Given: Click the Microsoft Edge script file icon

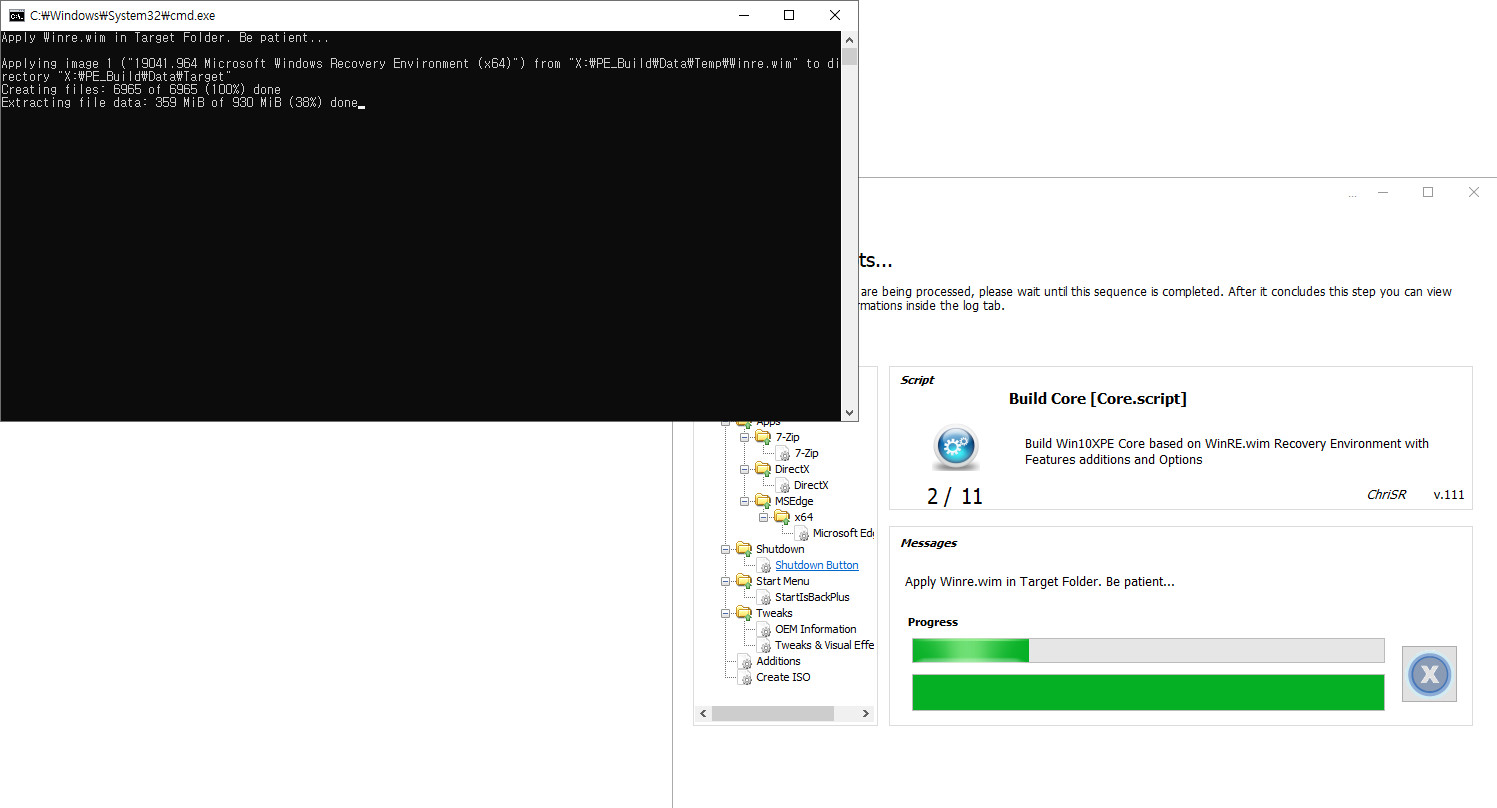Looking at the screenshot, I should (x=802, y=533).
